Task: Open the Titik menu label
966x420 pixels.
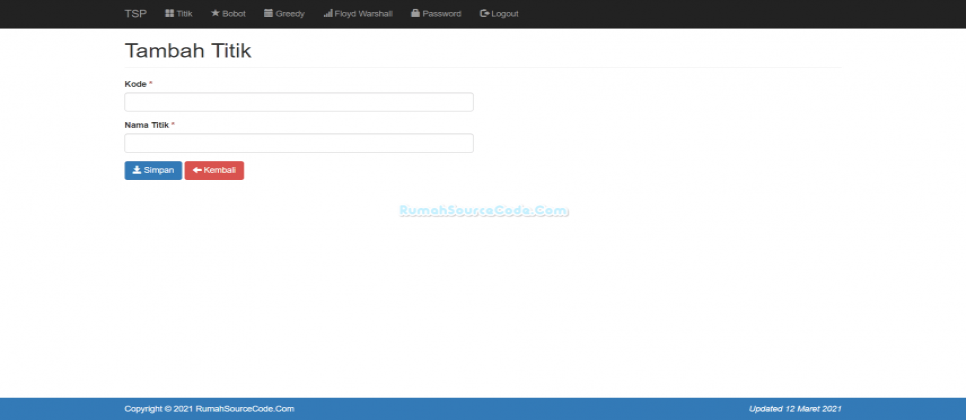Action: pos(185,14)
